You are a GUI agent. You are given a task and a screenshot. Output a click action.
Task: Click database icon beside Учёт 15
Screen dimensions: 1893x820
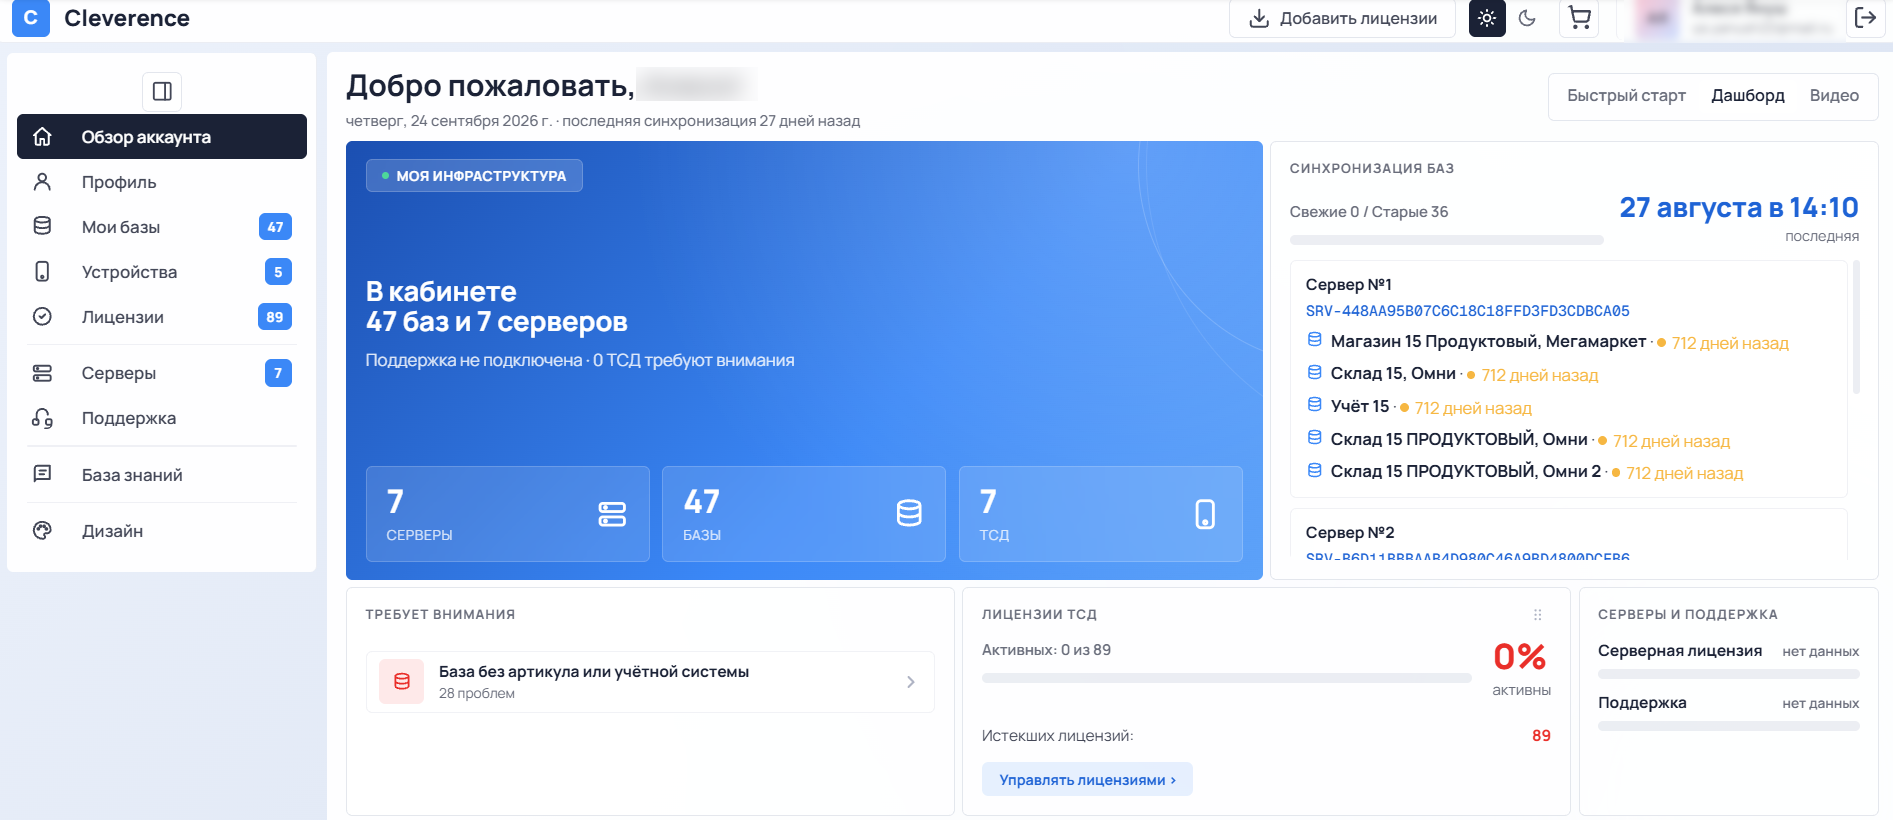(x=1315, y=405)
